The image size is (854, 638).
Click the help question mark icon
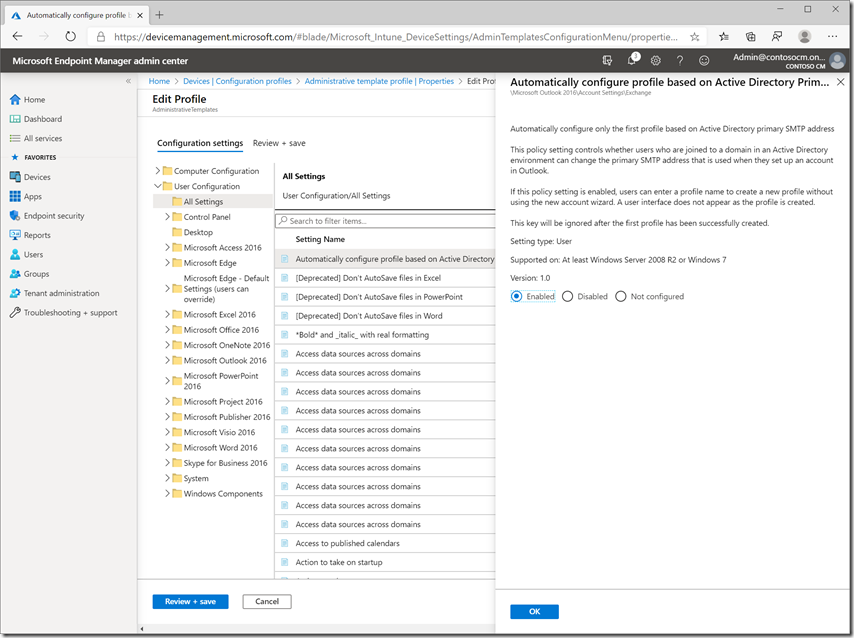coord(680,60)
